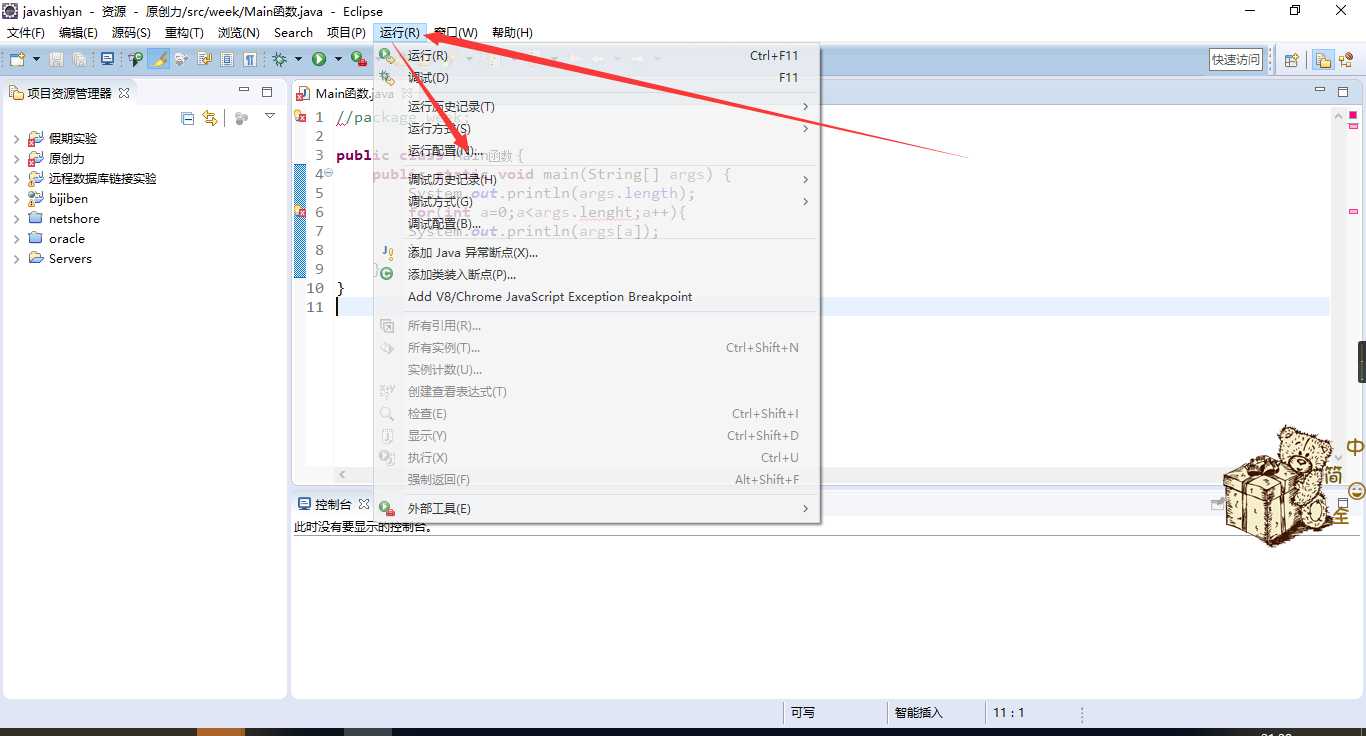Choose 运行(R) Ctrl+F11 menu entry
Viewport: 1366px width, 736px height.
point(596,56)
